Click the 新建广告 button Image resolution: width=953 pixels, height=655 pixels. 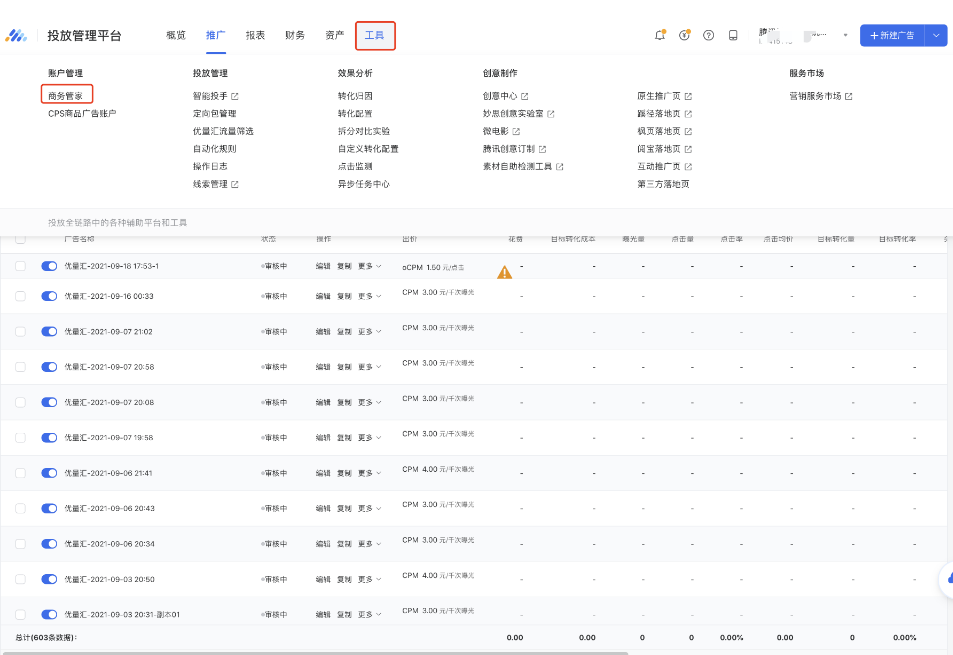coord(891,35)
